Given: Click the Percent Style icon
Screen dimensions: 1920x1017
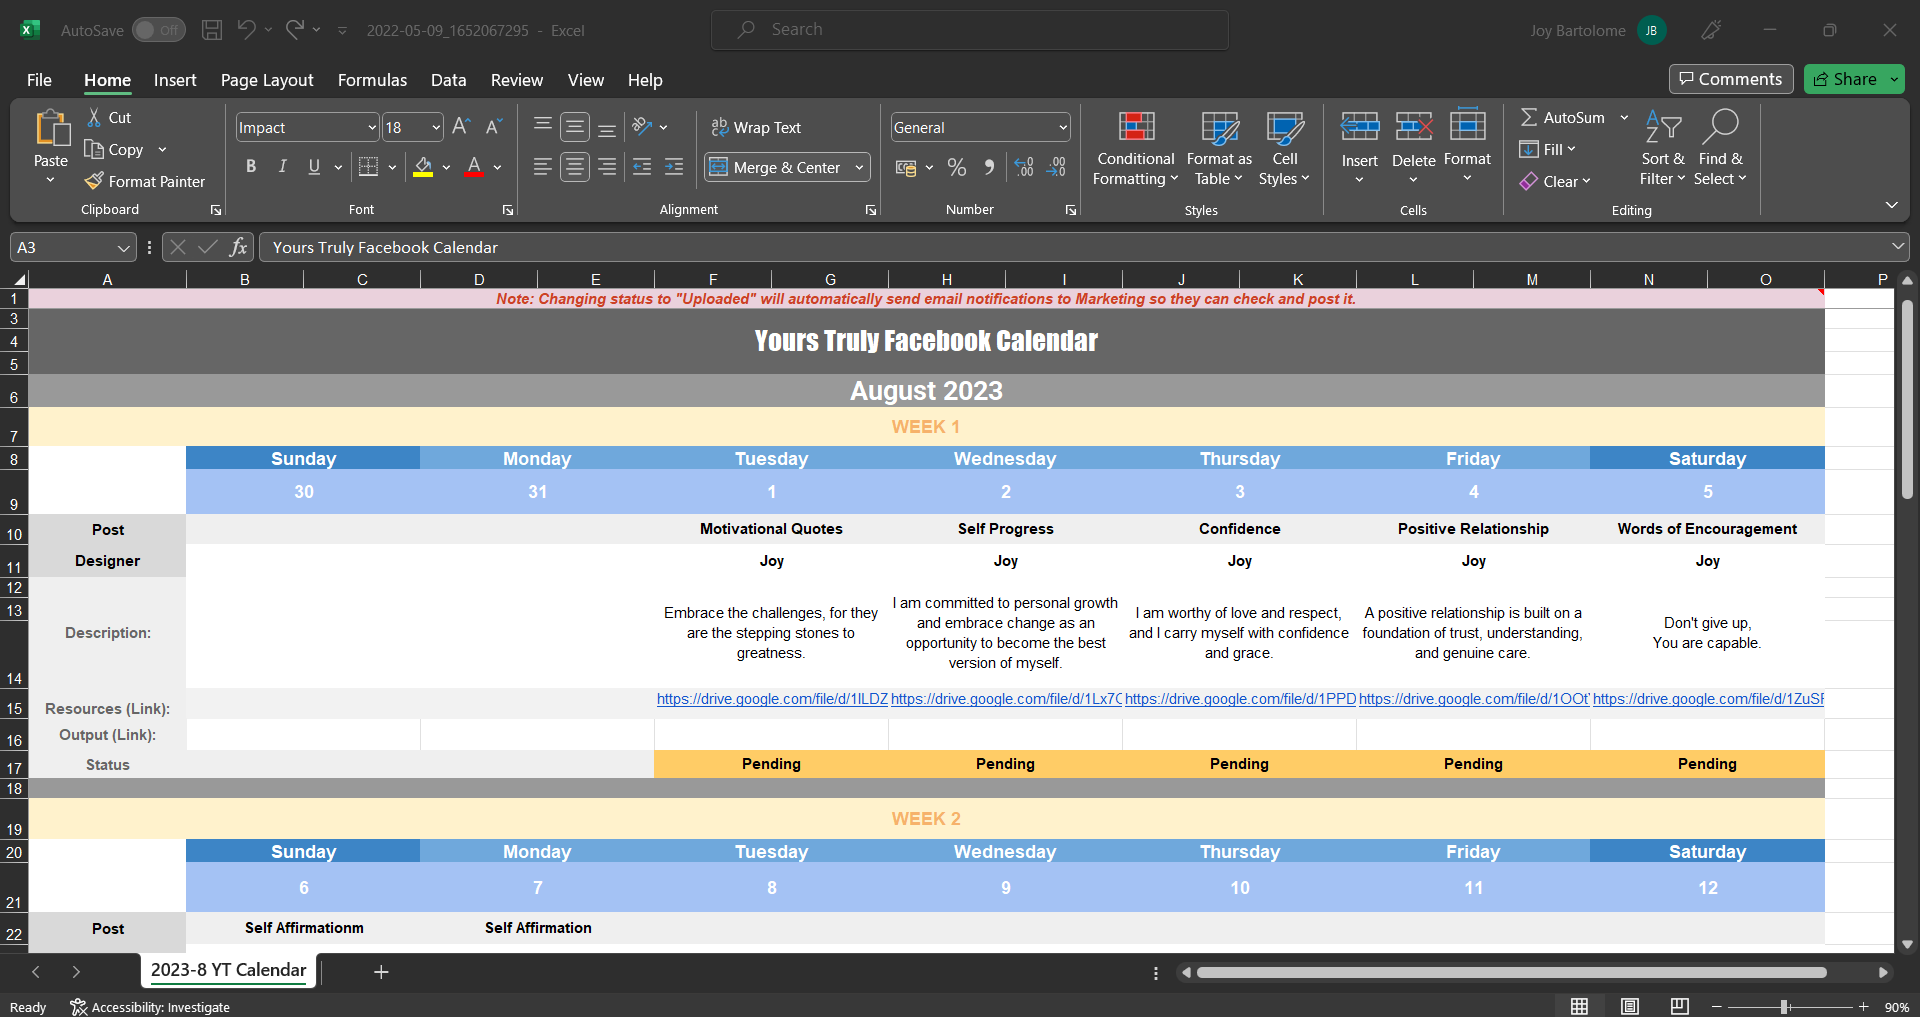Looking at the screenshot, I should click(x=957, y=167).
